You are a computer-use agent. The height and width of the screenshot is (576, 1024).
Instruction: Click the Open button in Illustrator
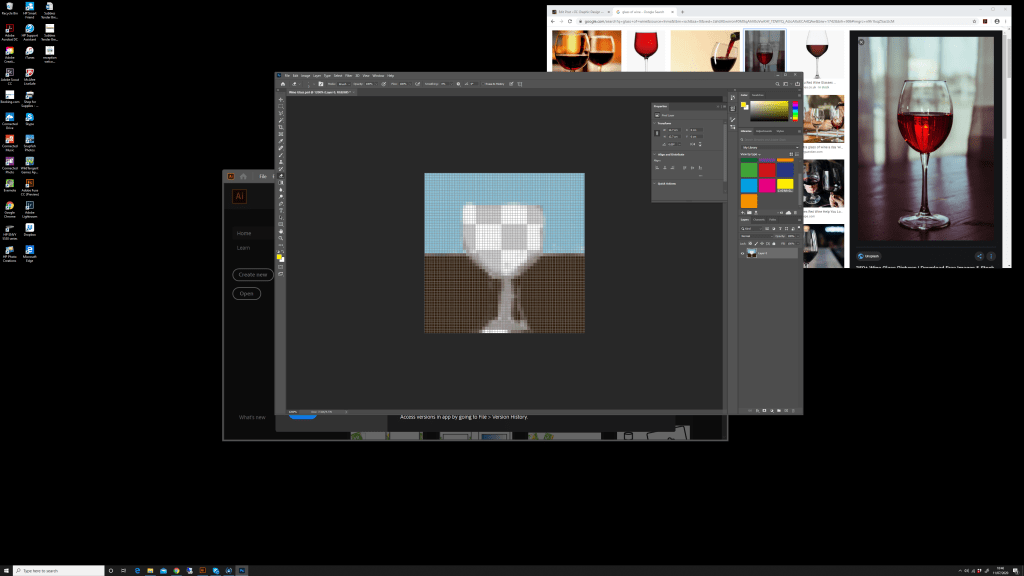pos(246,294)
